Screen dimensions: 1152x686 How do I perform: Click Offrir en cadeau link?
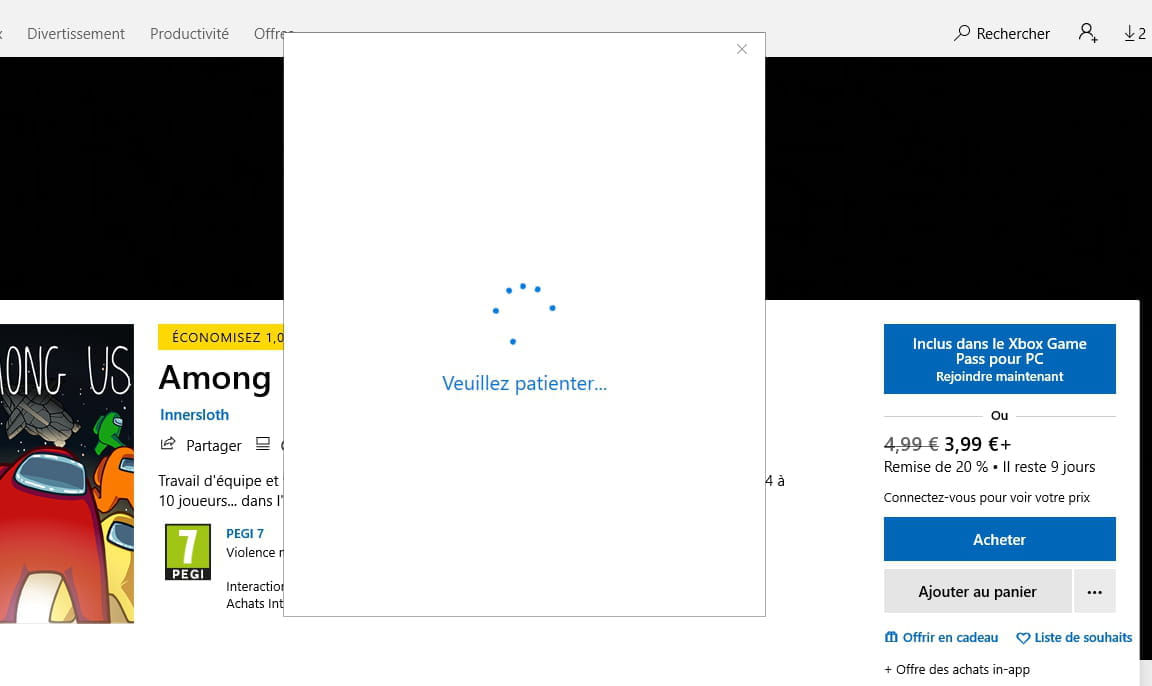941,638
